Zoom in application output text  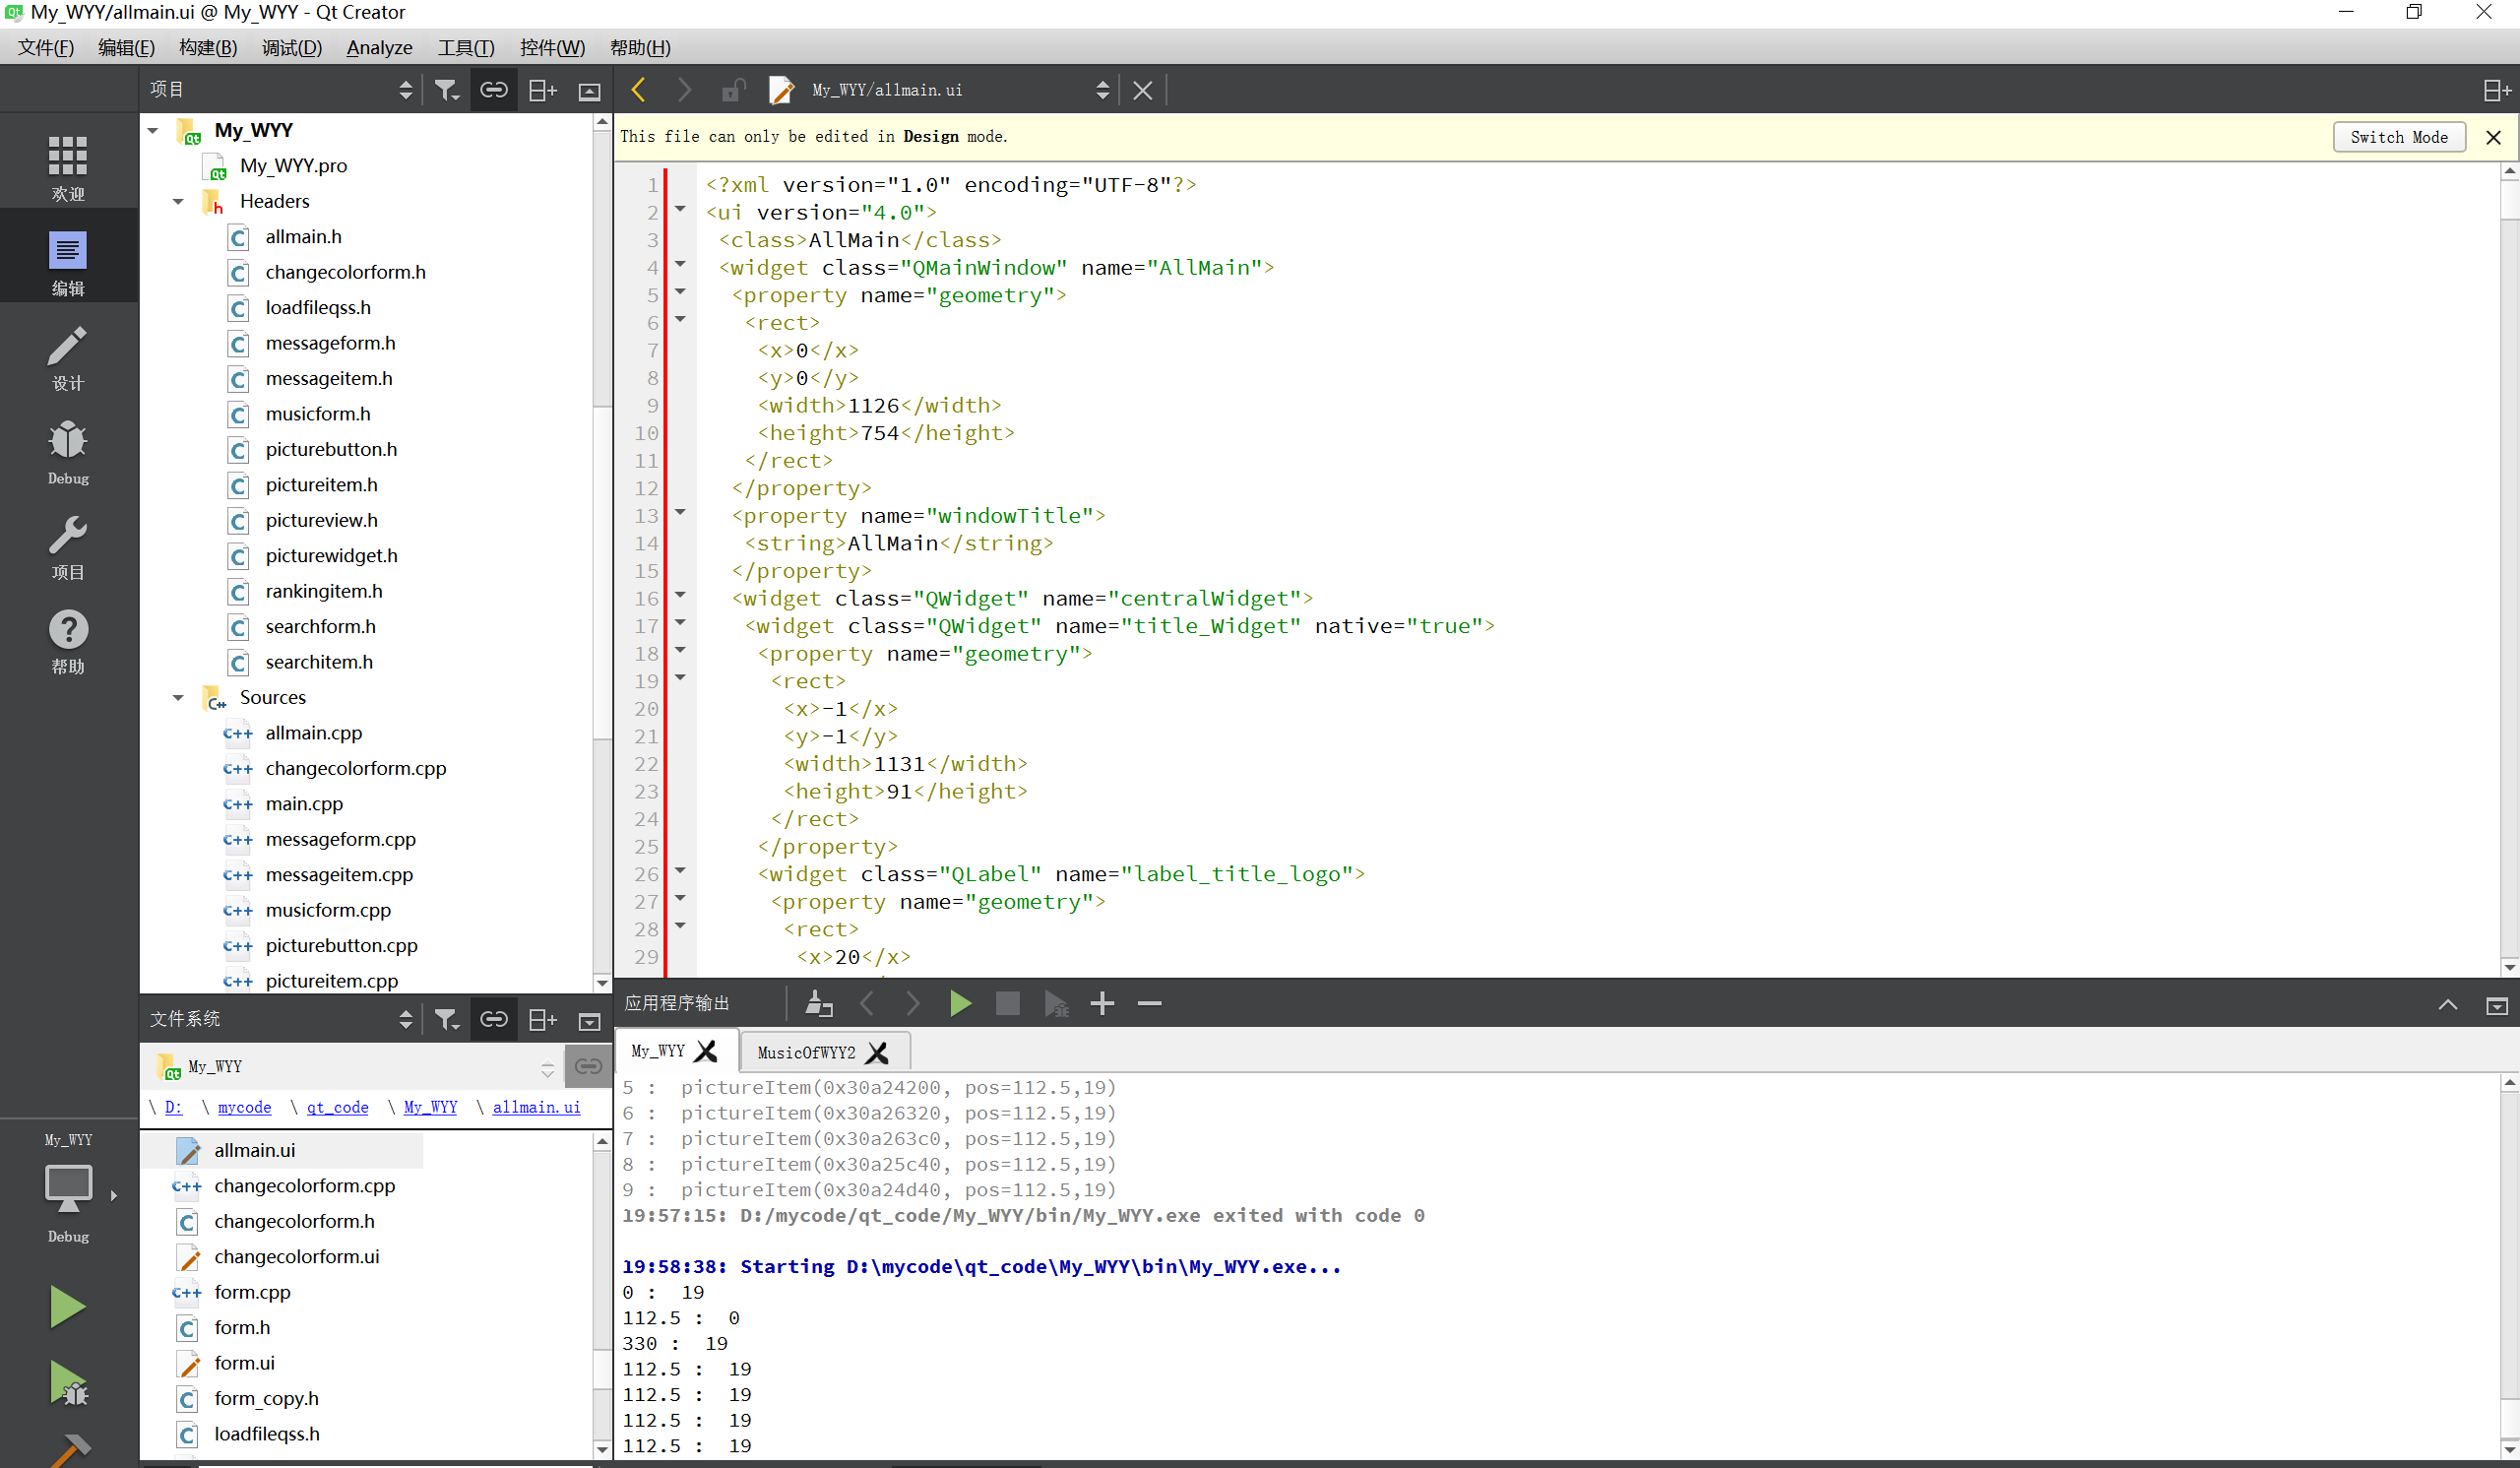1102,1003
